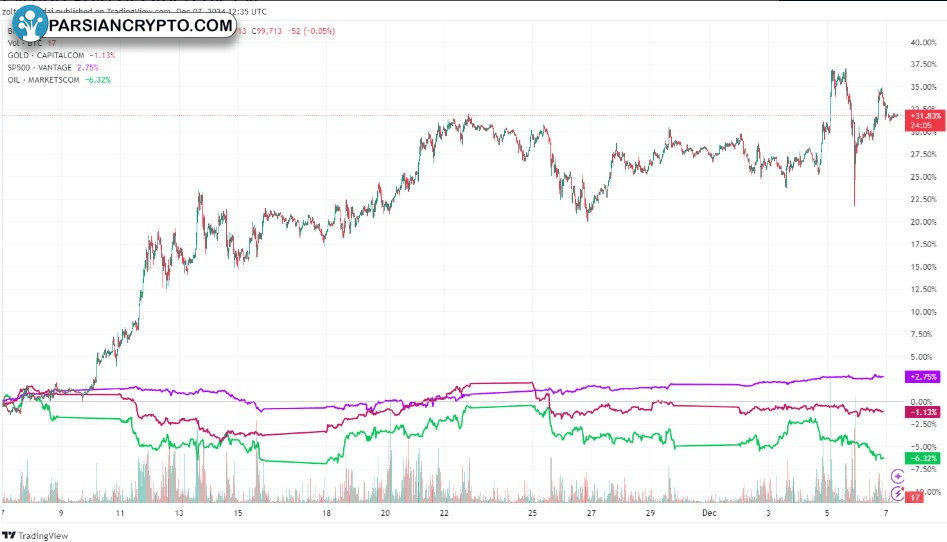
Task: Click date 5 on time axis
Action: (x=827, y=513)
